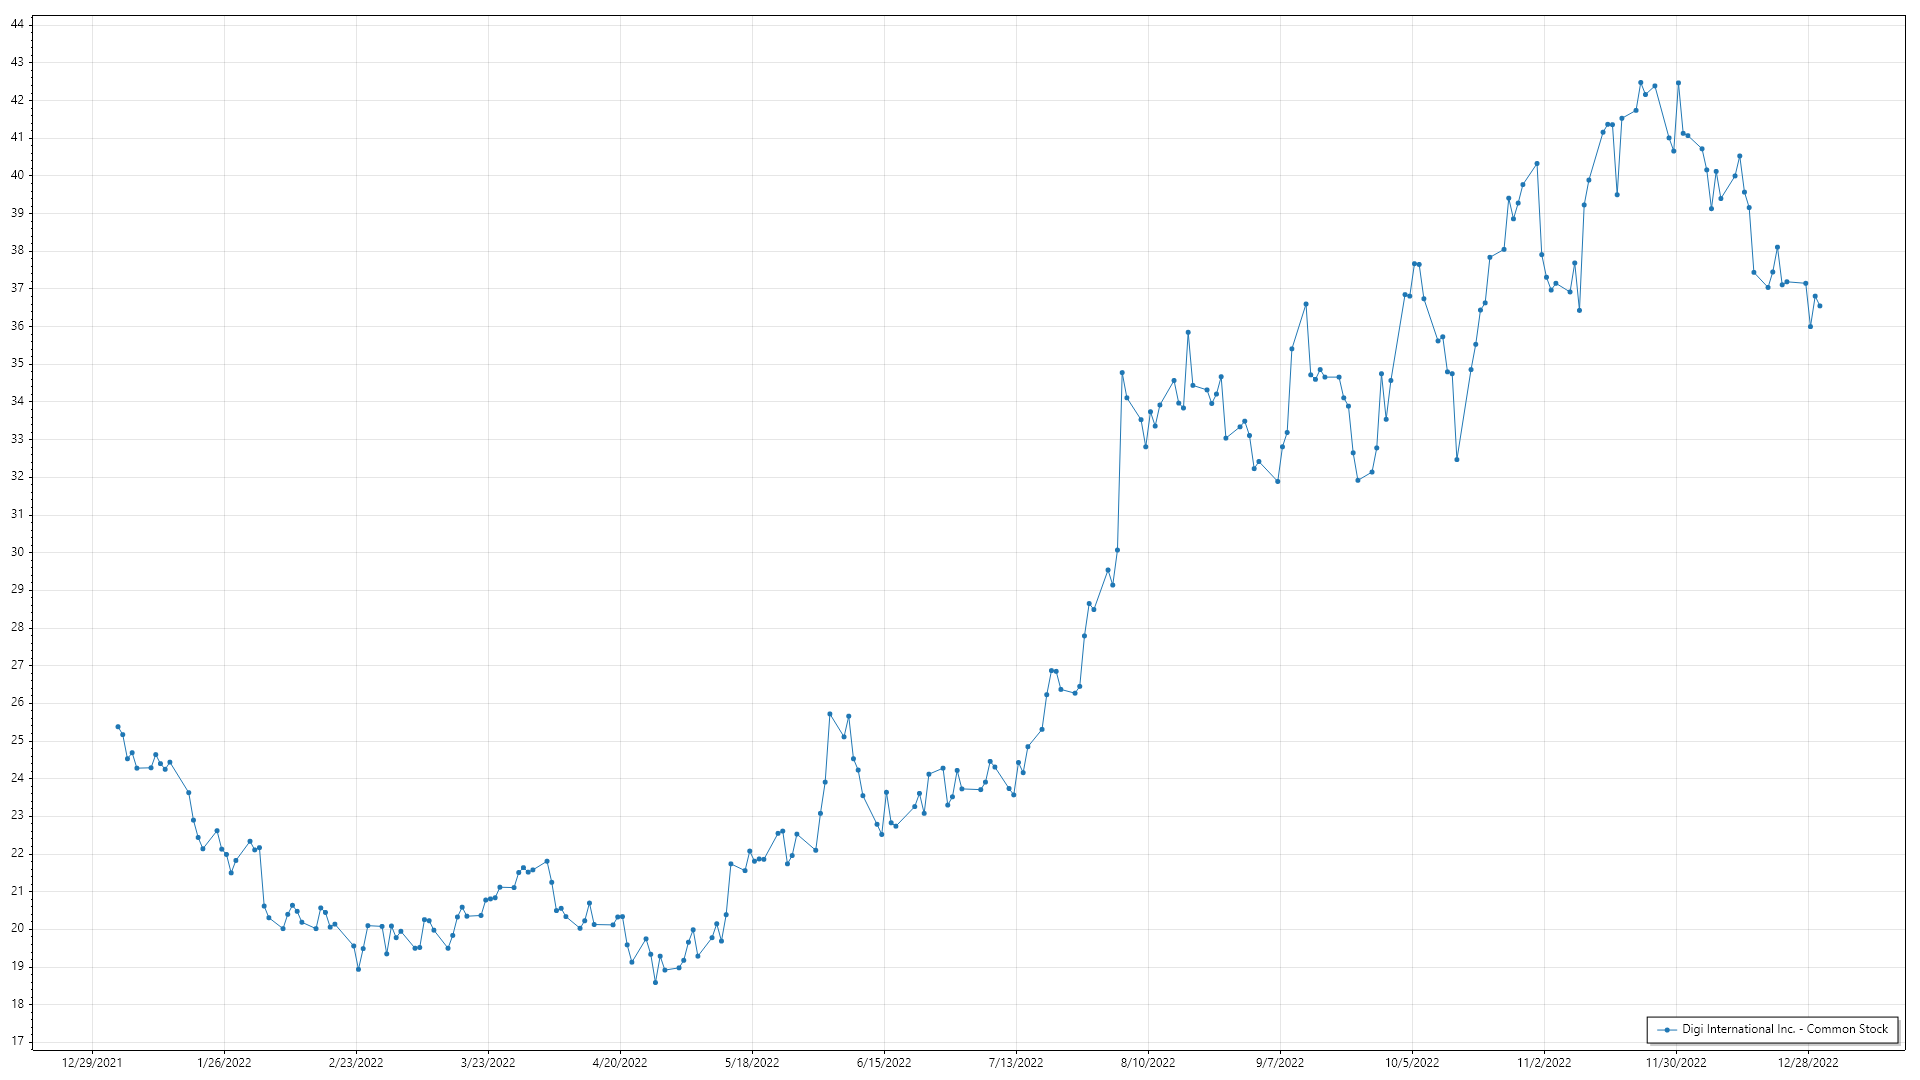Click the first data point on the line

click(118, 727)
